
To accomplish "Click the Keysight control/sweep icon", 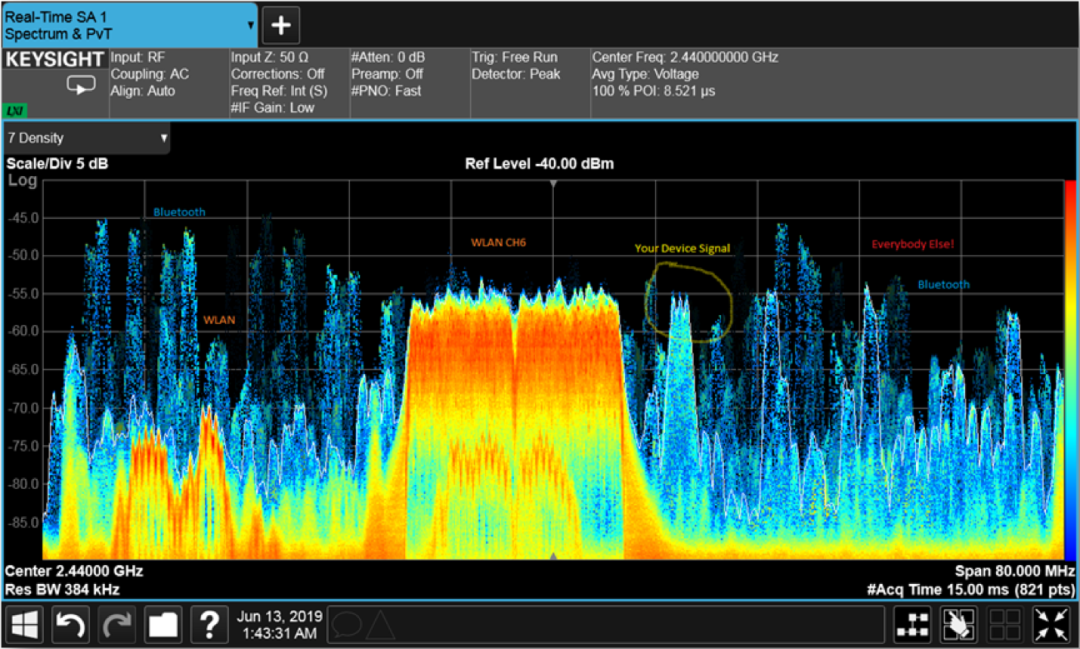I will tap(80, 85).
